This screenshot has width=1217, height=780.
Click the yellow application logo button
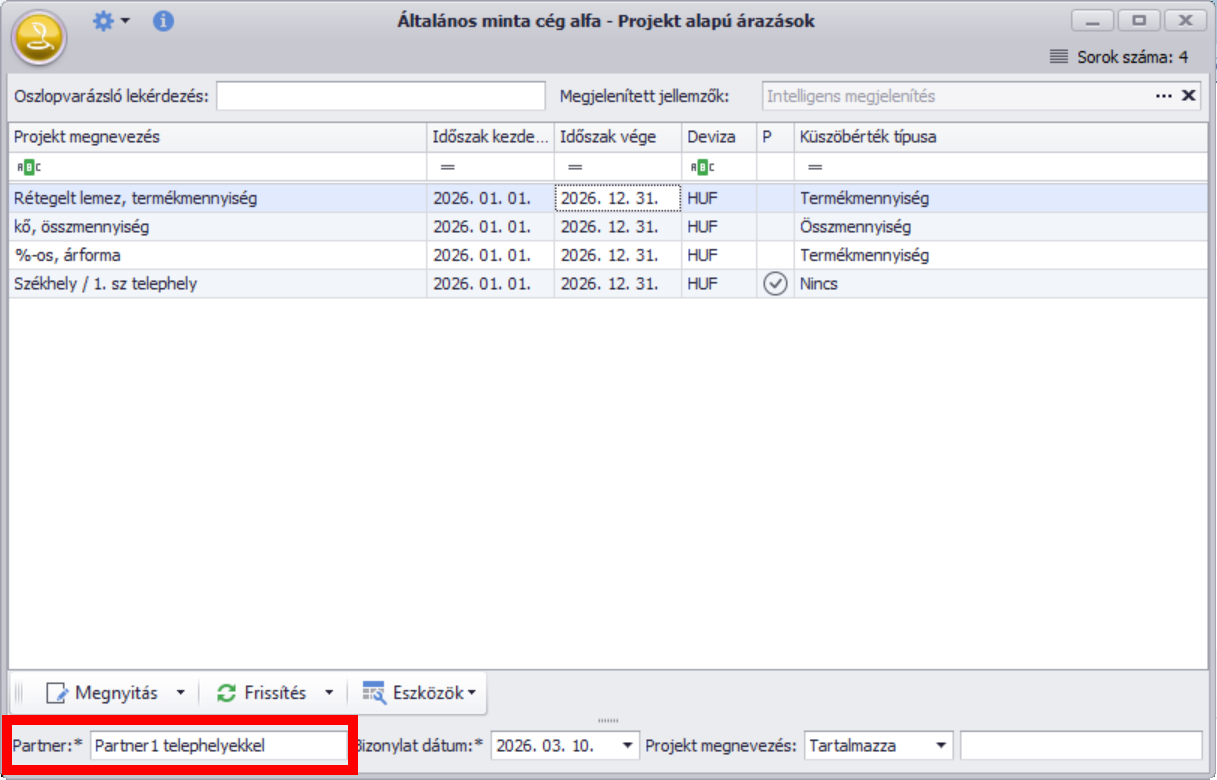[x=38, y=38]
